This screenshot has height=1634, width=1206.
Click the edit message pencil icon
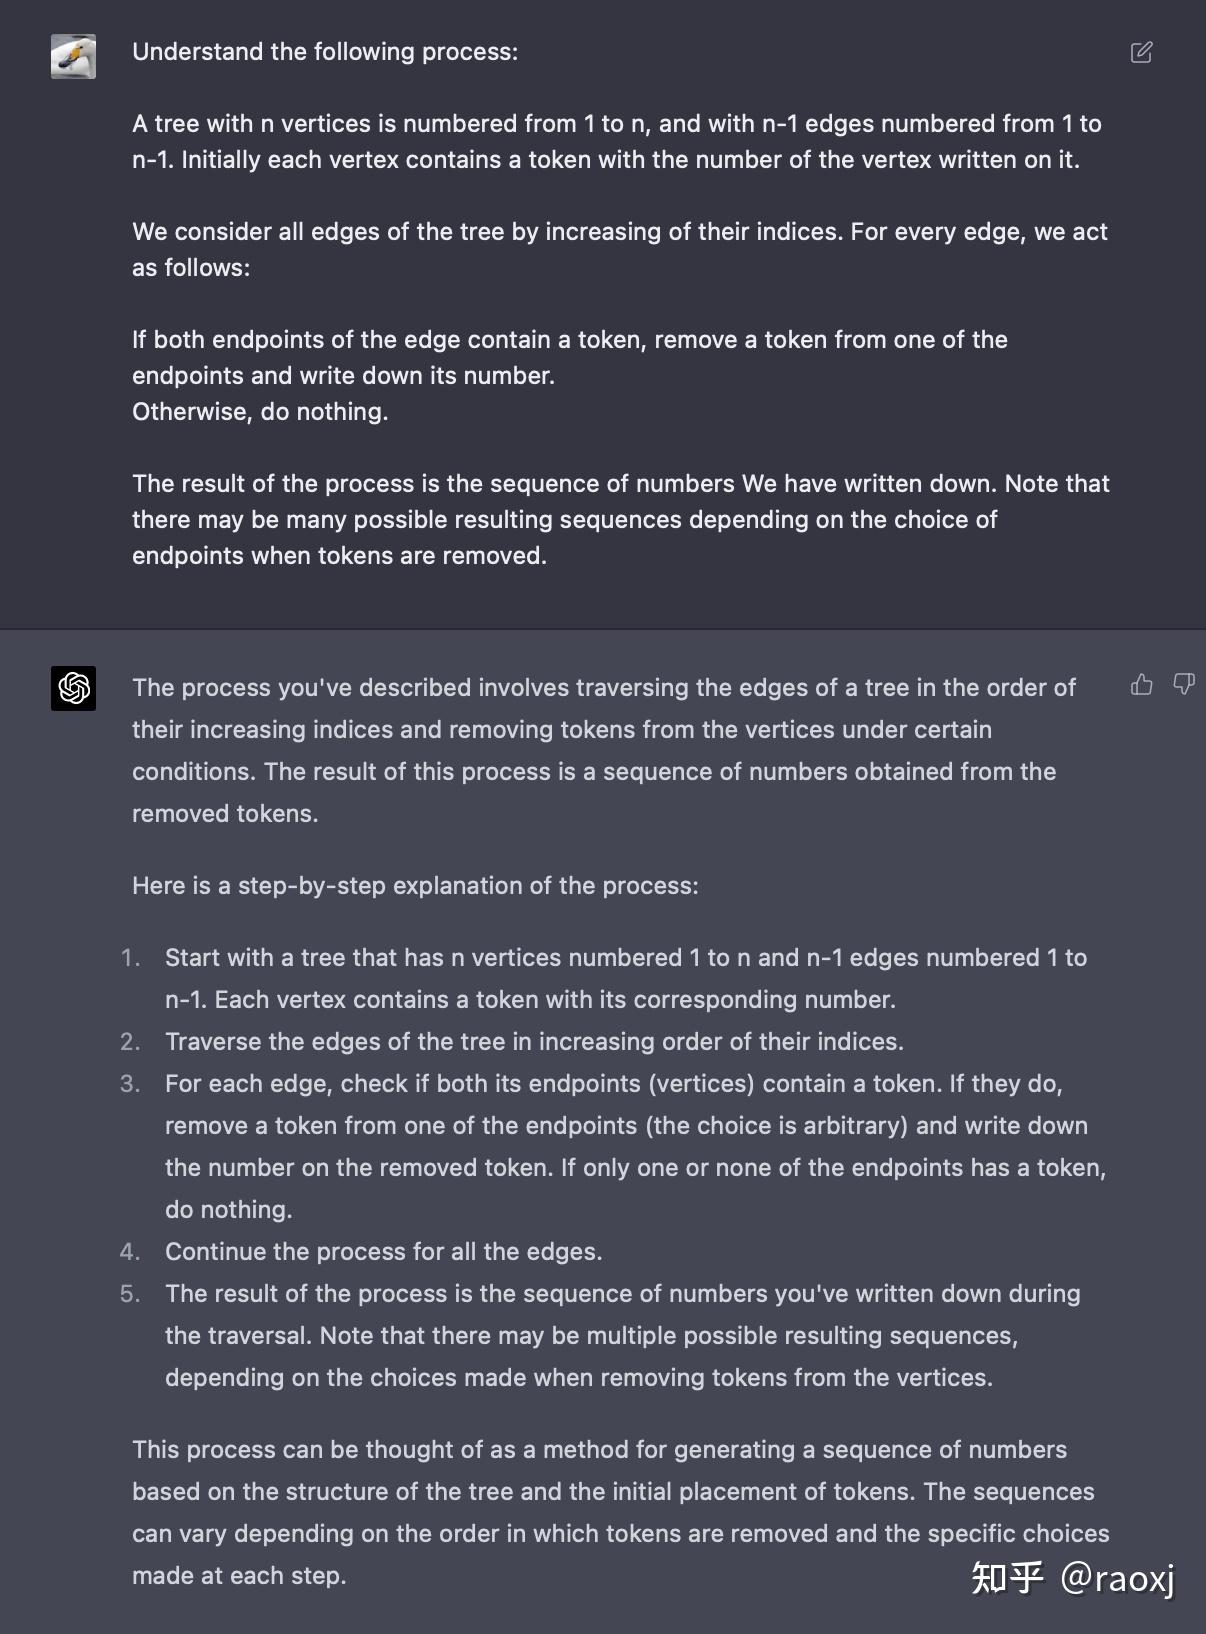click(x=1141, y=52)
